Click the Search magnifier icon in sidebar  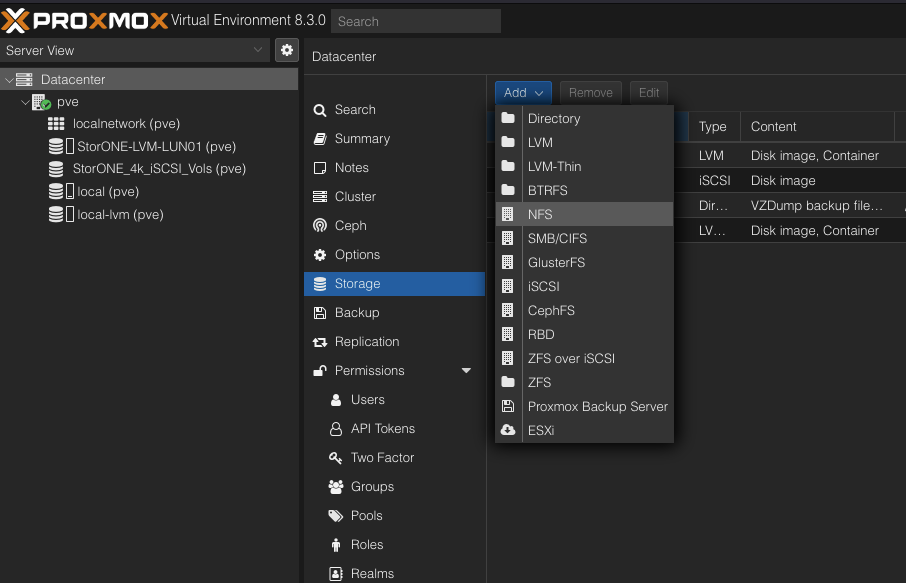coord(320,110)
